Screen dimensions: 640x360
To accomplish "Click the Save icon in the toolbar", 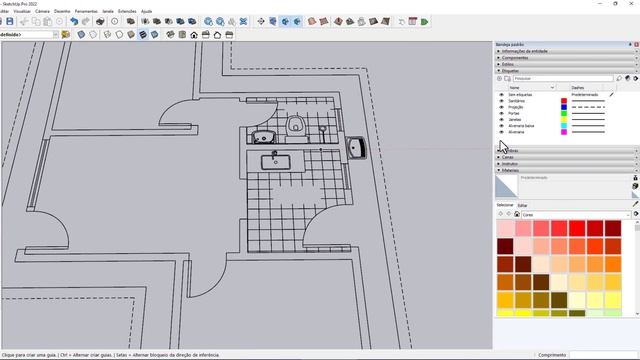I will pyautogui.click(x=10, y=21).
